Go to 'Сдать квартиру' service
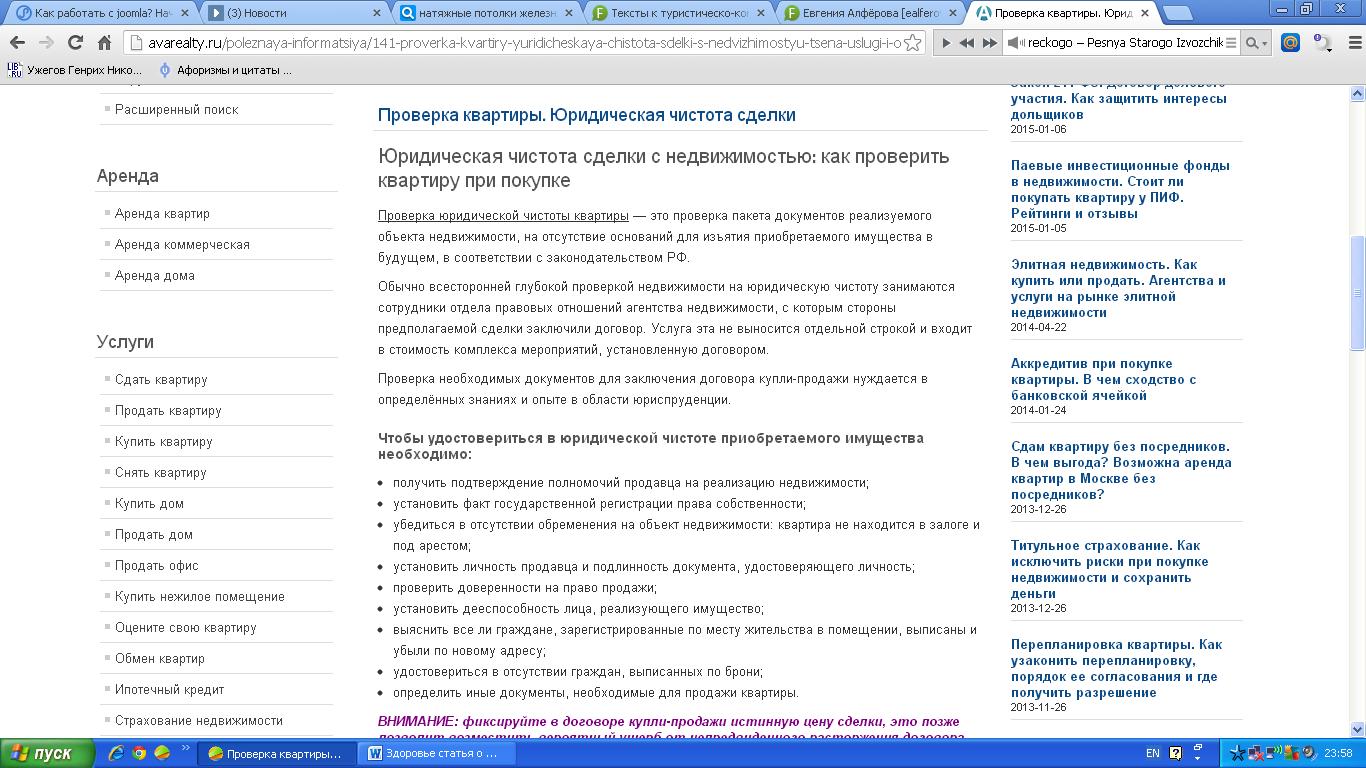The height and width of the screenshot is (768, 1366). click(x=161, y=379)
